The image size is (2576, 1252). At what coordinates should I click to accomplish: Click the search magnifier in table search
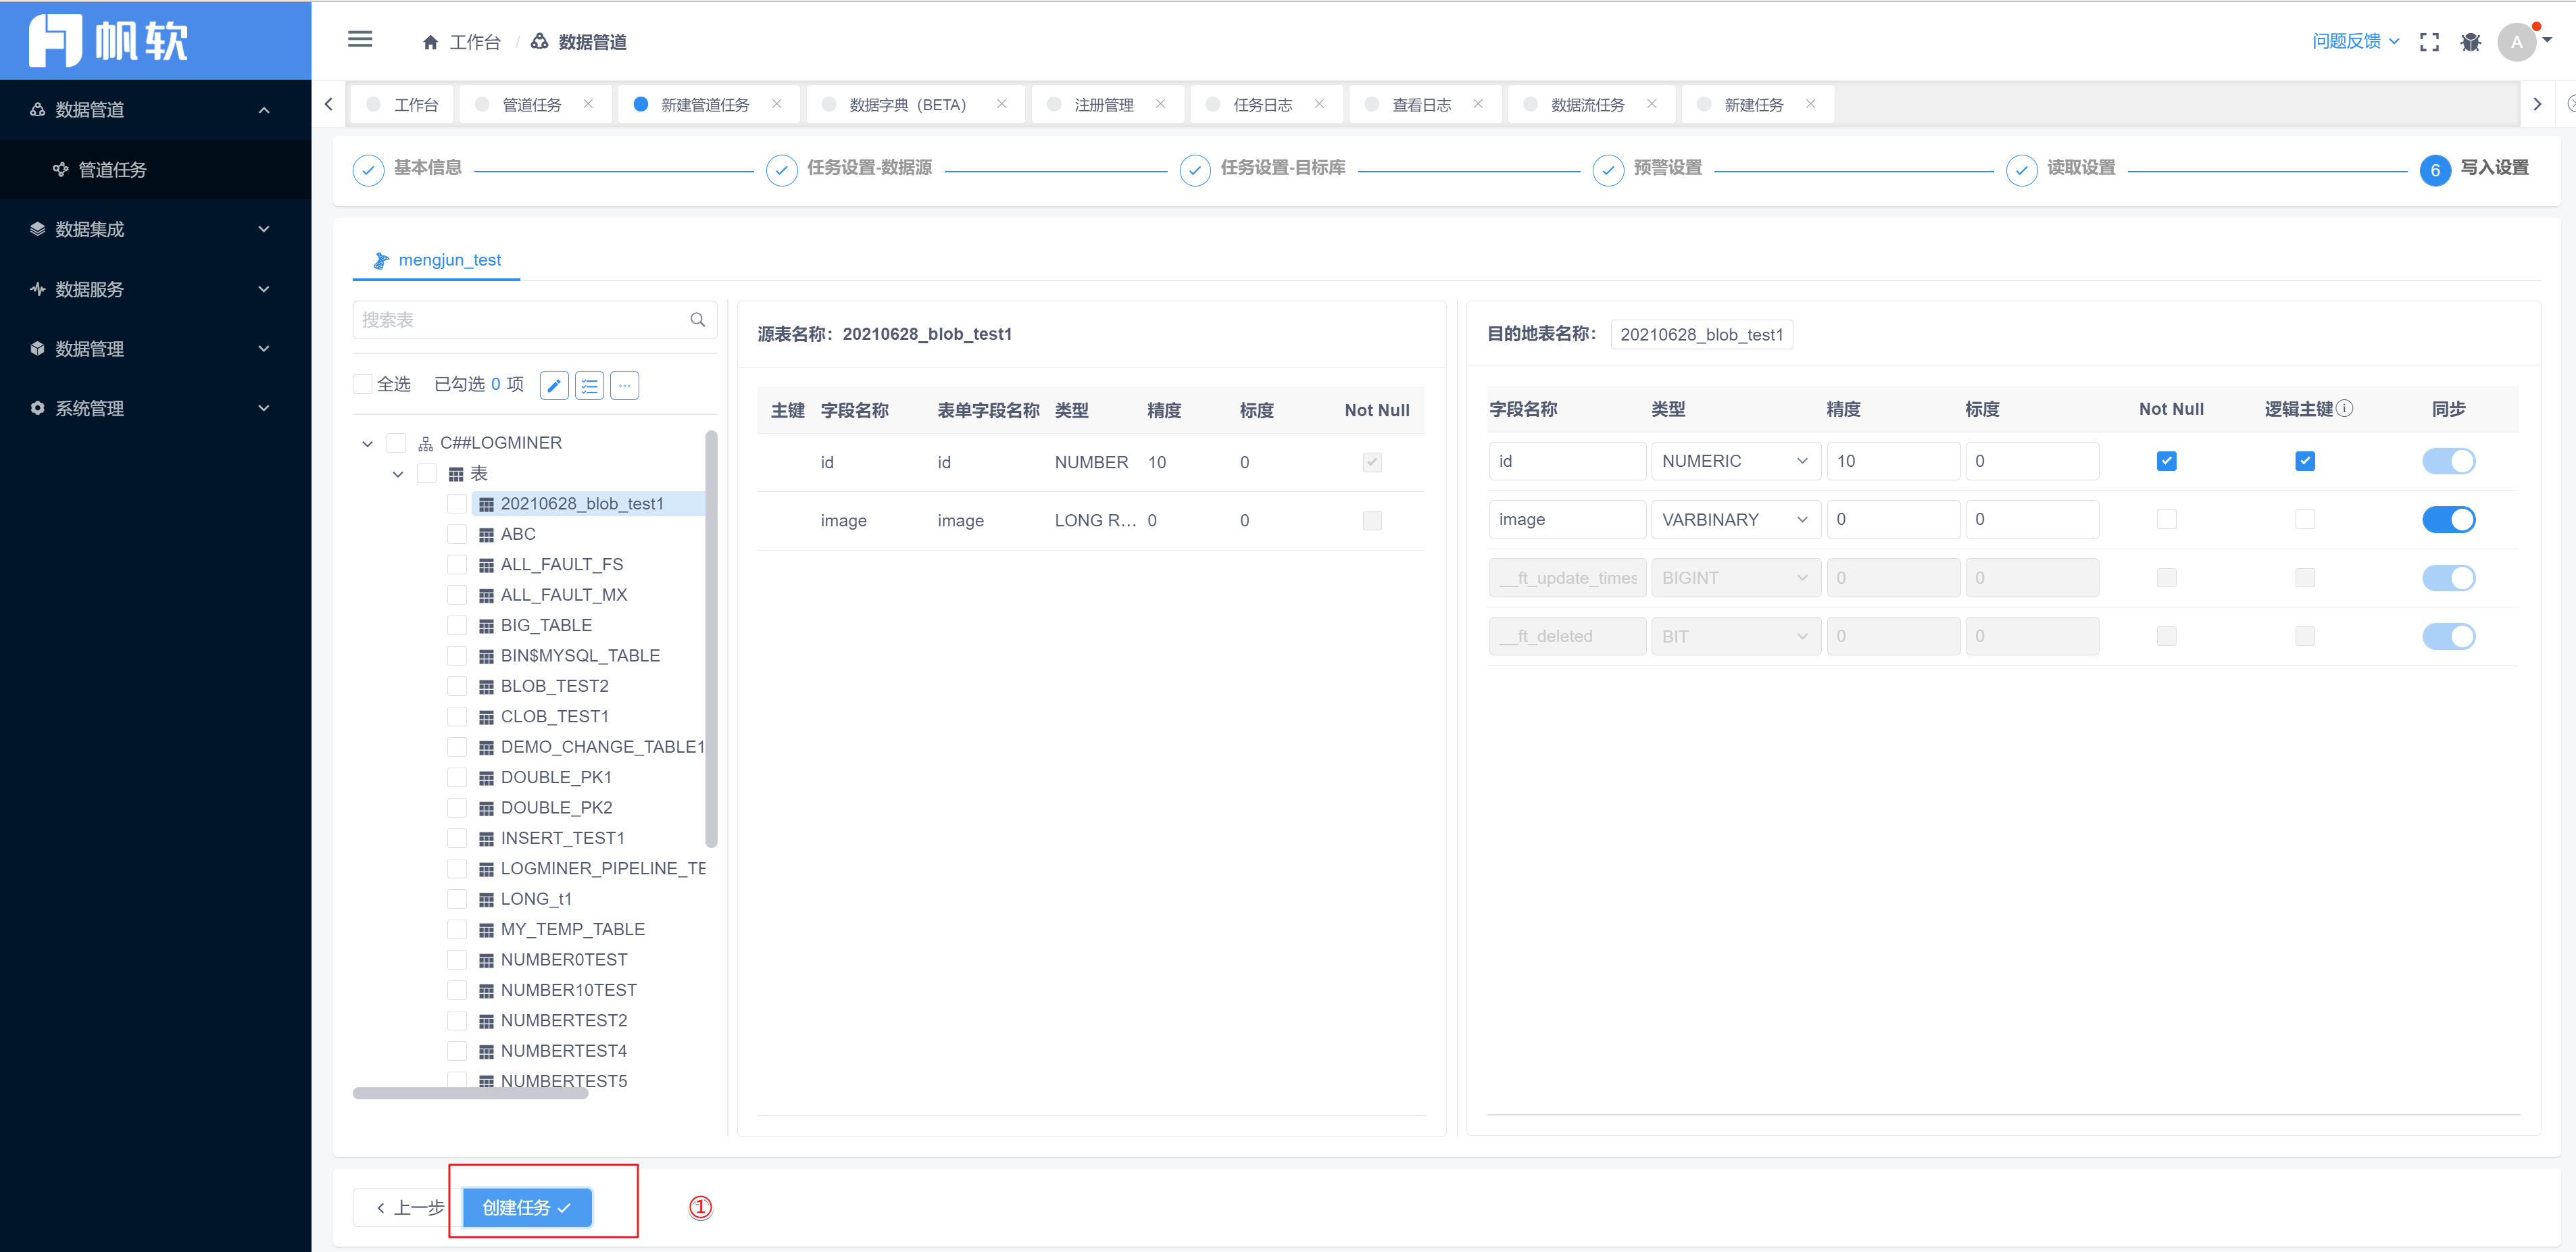point(697,320)
